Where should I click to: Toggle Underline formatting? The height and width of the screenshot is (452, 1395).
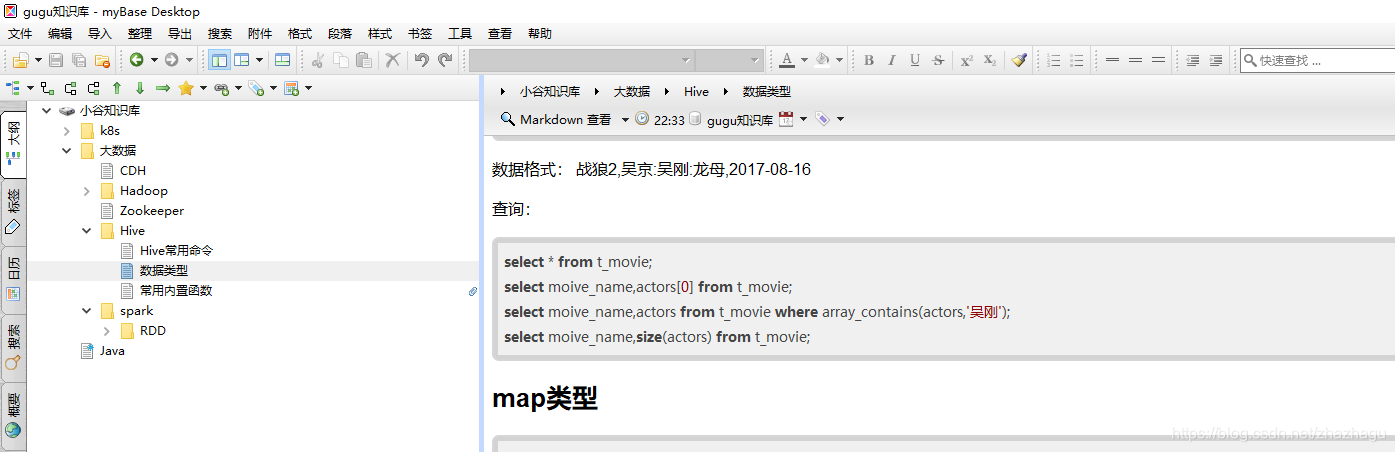click(915, 60)
